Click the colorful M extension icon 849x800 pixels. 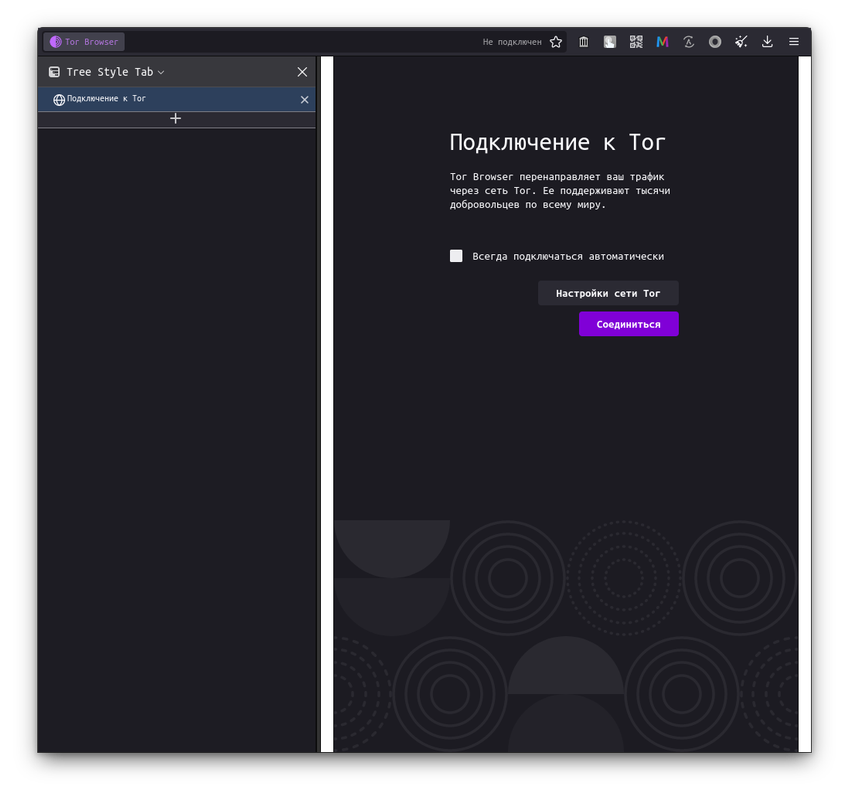661,41
